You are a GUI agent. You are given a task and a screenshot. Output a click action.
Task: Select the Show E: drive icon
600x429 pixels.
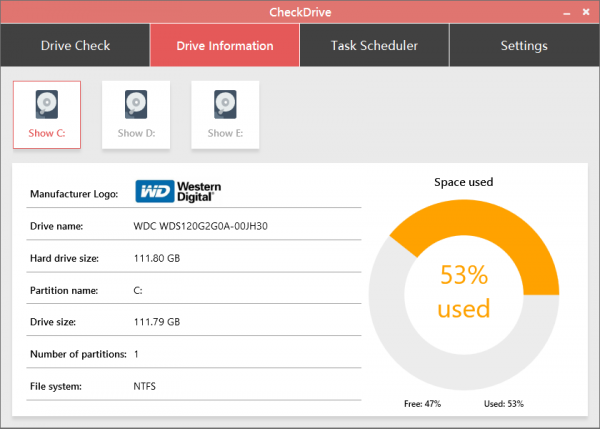pos(225,115)
